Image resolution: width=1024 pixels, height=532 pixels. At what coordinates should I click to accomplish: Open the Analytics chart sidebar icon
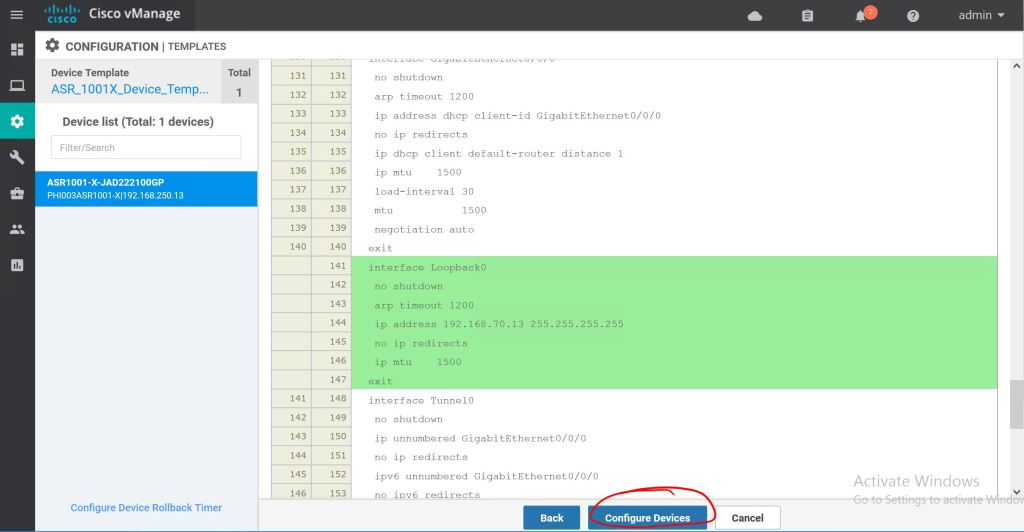17,265
